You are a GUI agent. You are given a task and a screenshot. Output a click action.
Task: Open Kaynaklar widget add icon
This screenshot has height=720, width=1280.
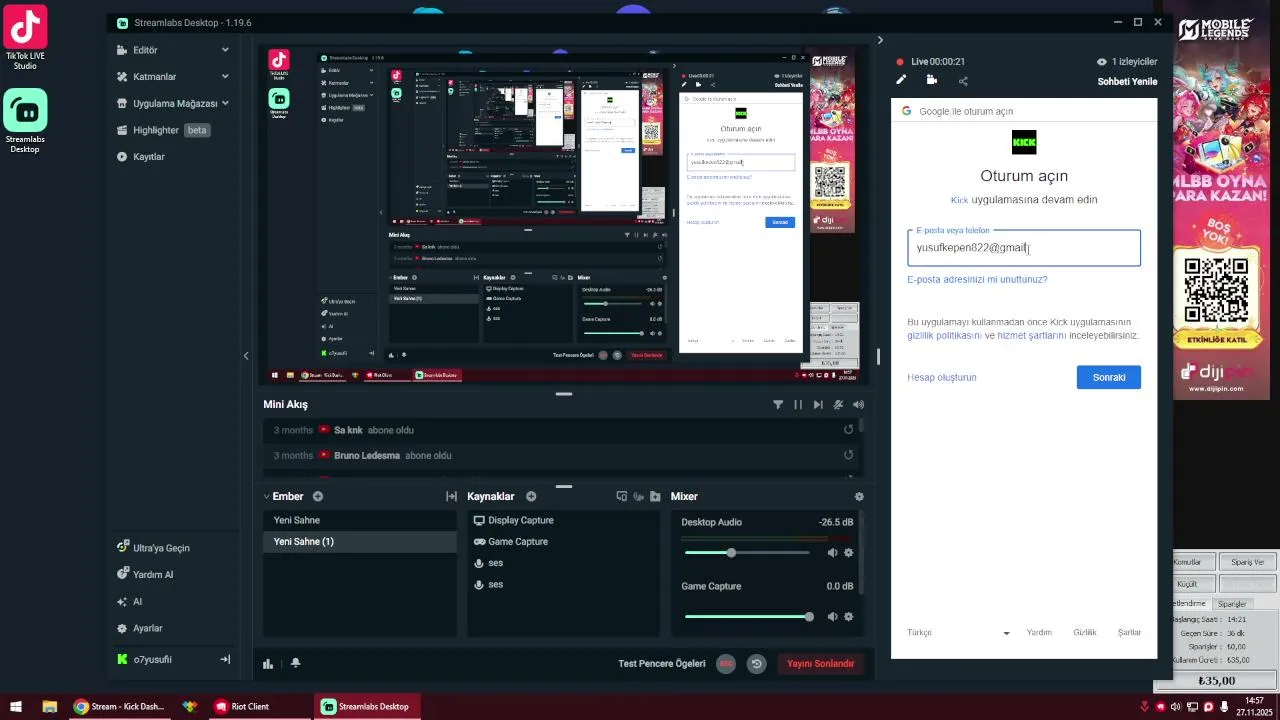pos(621,496)
